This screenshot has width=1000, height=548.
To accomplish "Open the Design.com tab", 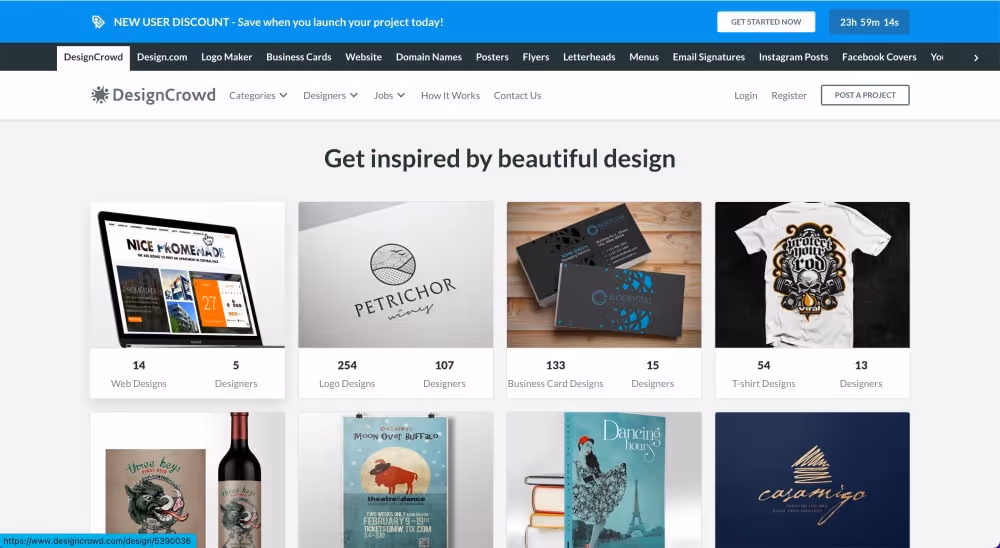I will [162, 57].
